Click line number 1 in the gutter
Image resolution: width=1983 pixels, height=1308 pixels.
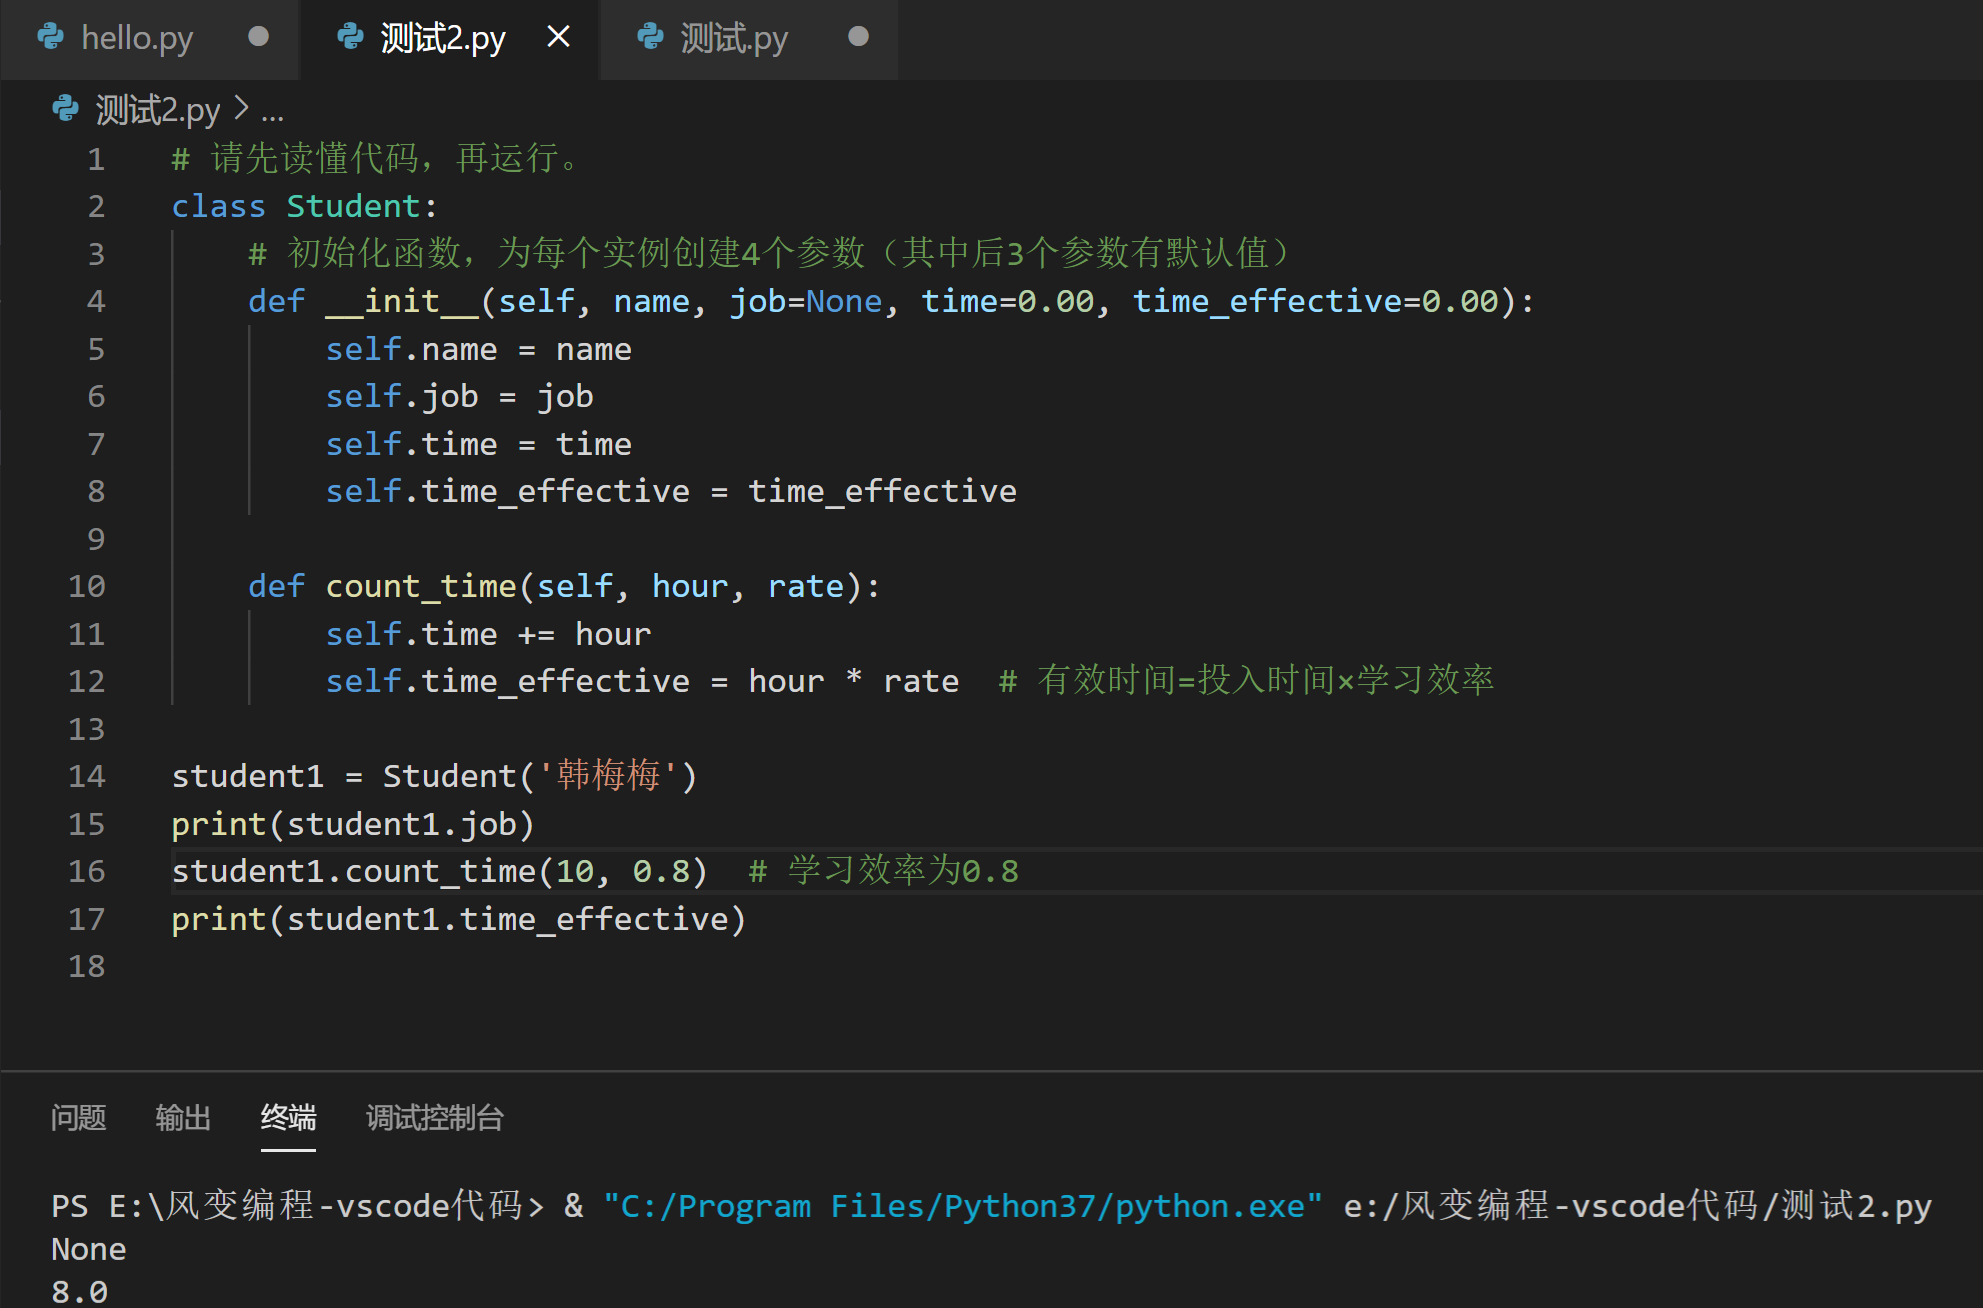click(96, 159)
